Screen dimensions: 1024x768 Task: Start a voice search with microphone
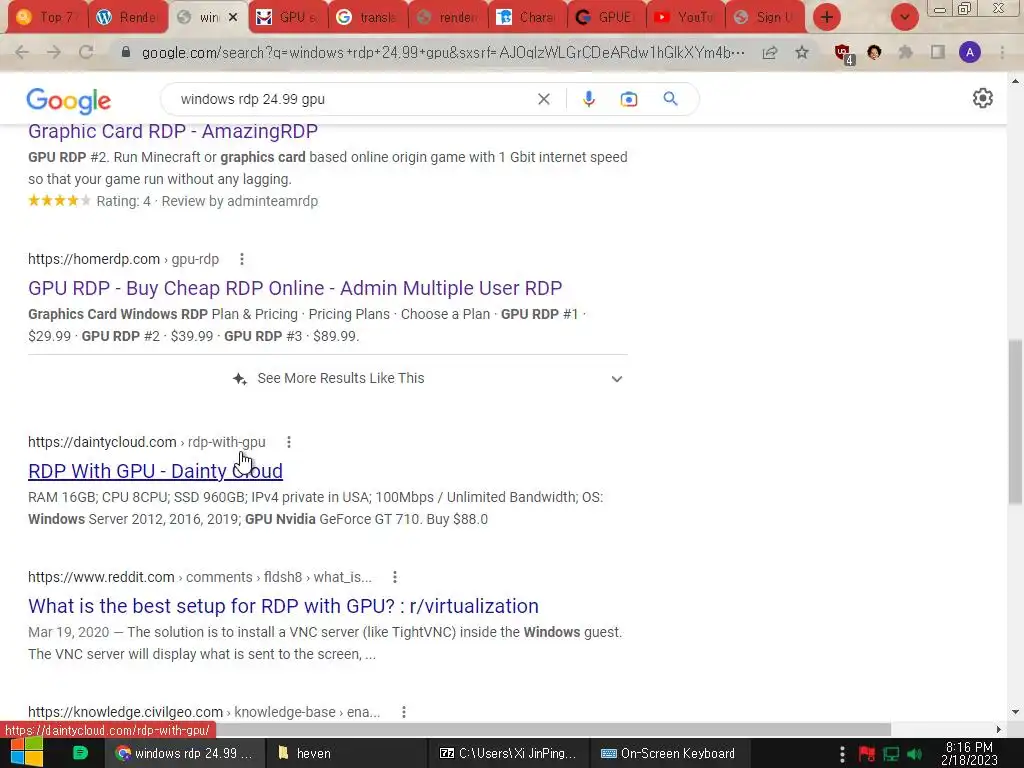pos(588,99)
